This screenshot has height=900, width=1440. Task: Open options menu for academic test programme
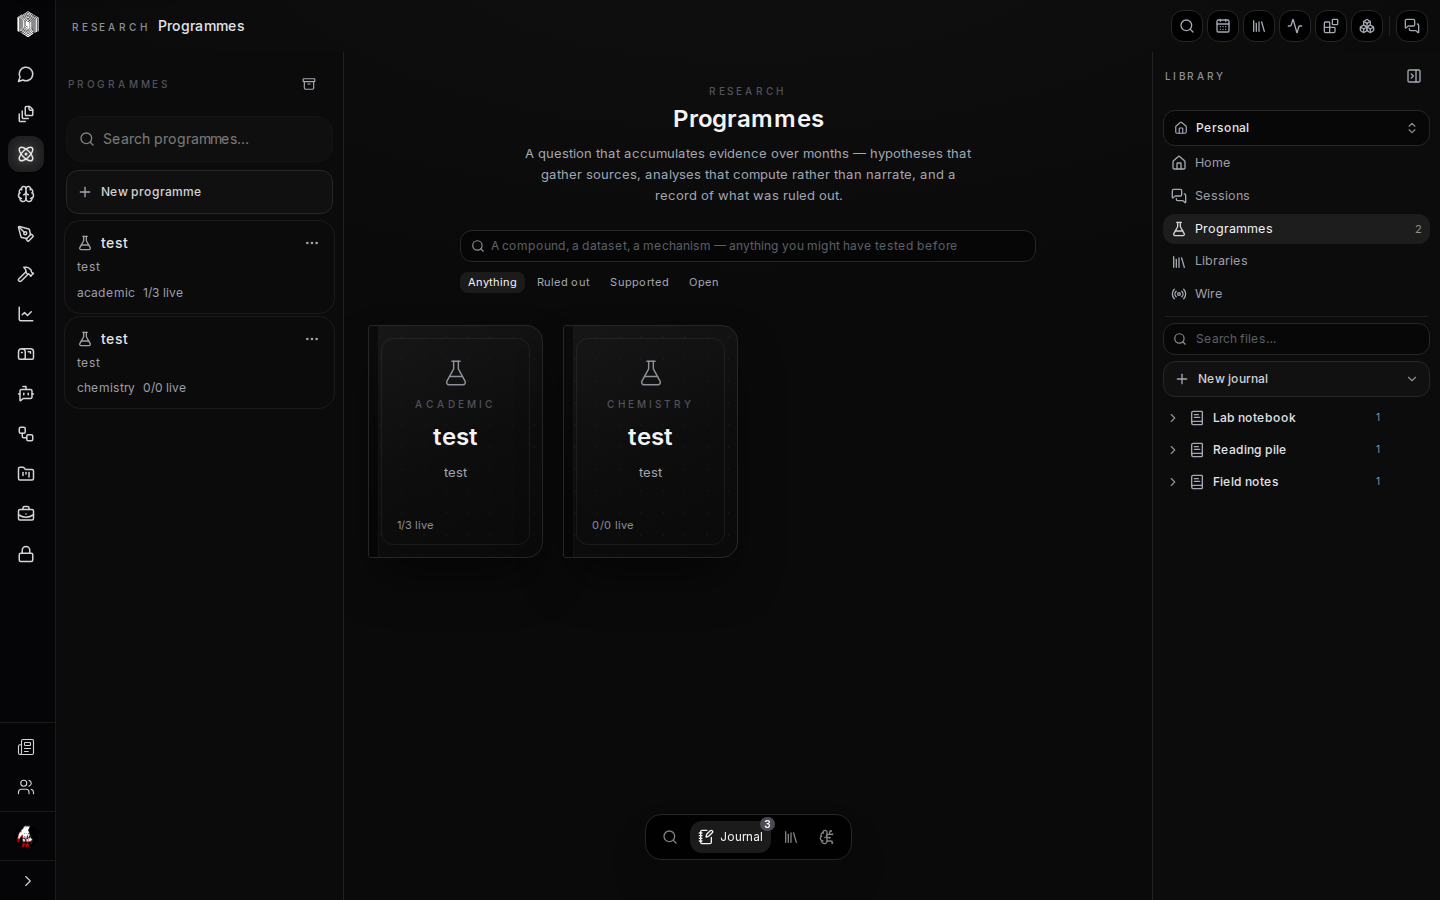pos(312,243)
